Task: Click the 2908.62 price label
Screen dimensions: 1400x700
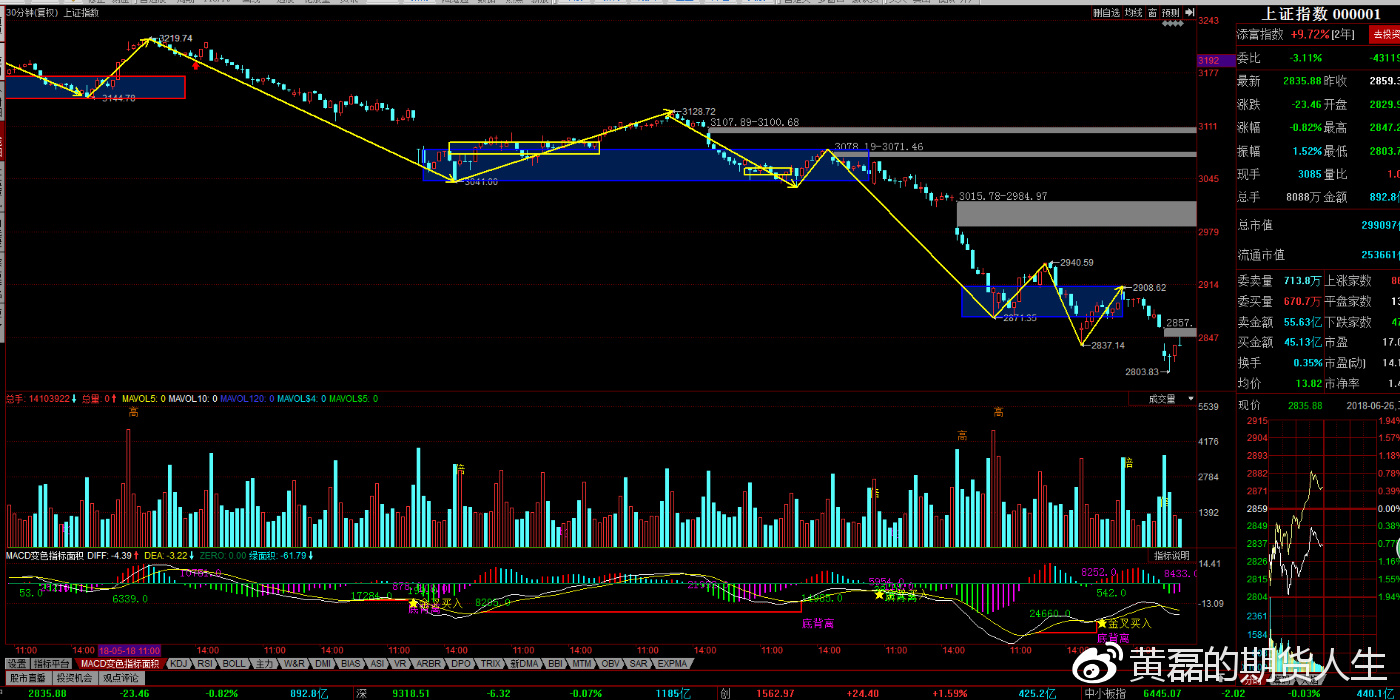Action: [x=1149, y=287]
